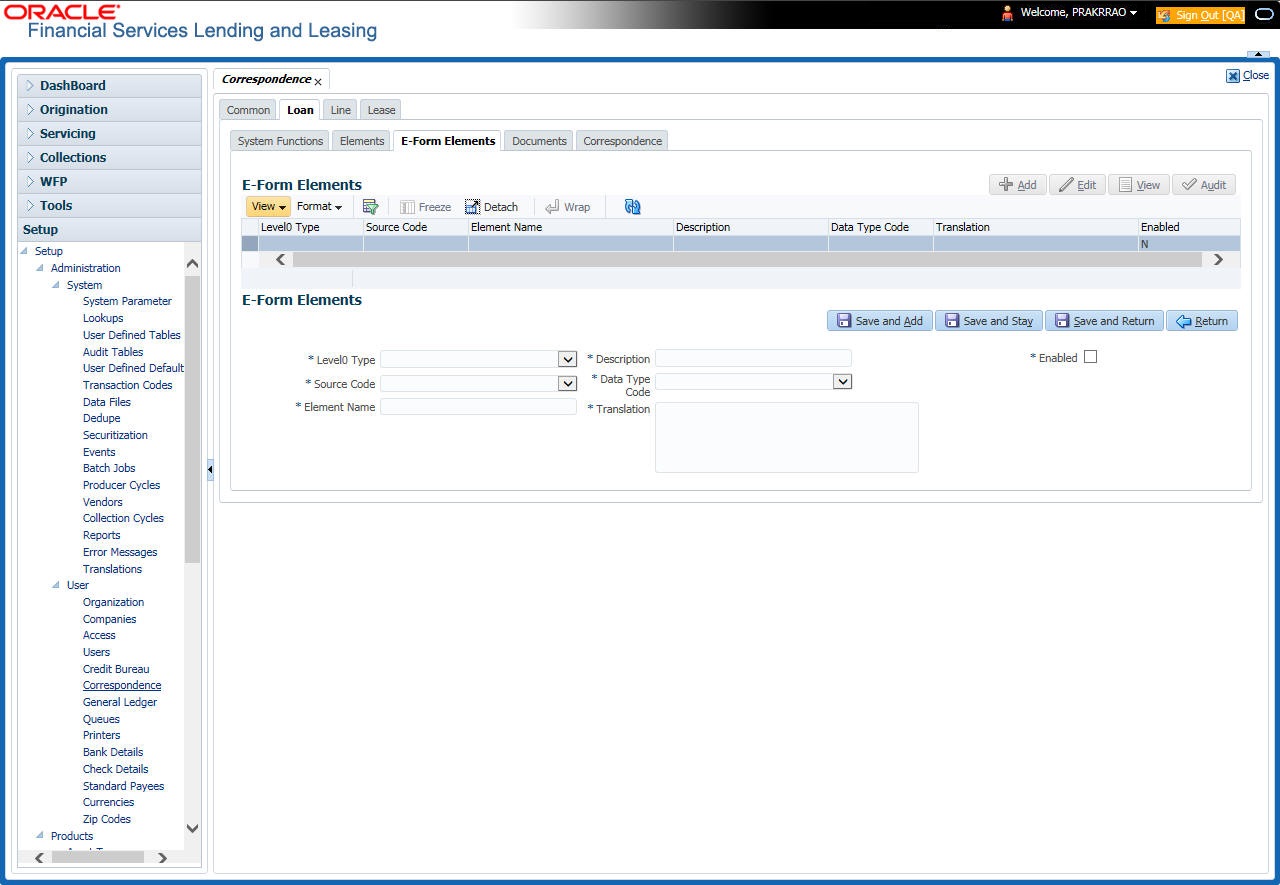Viewport: 1280px width, 885px height.
Task: Open the Elements sub-tab
Action: coord(362,141)
